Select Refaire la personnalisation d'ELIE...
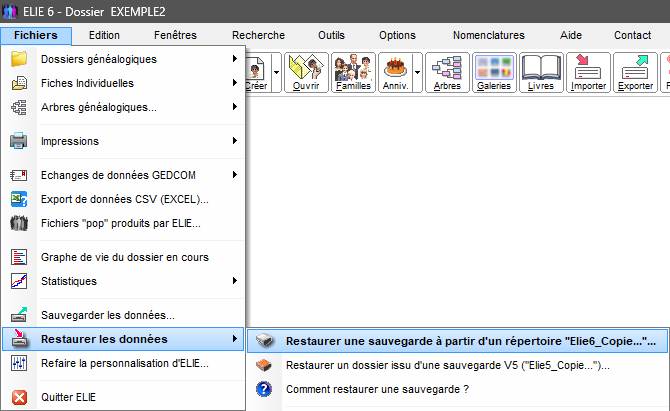 pos(123,363)
